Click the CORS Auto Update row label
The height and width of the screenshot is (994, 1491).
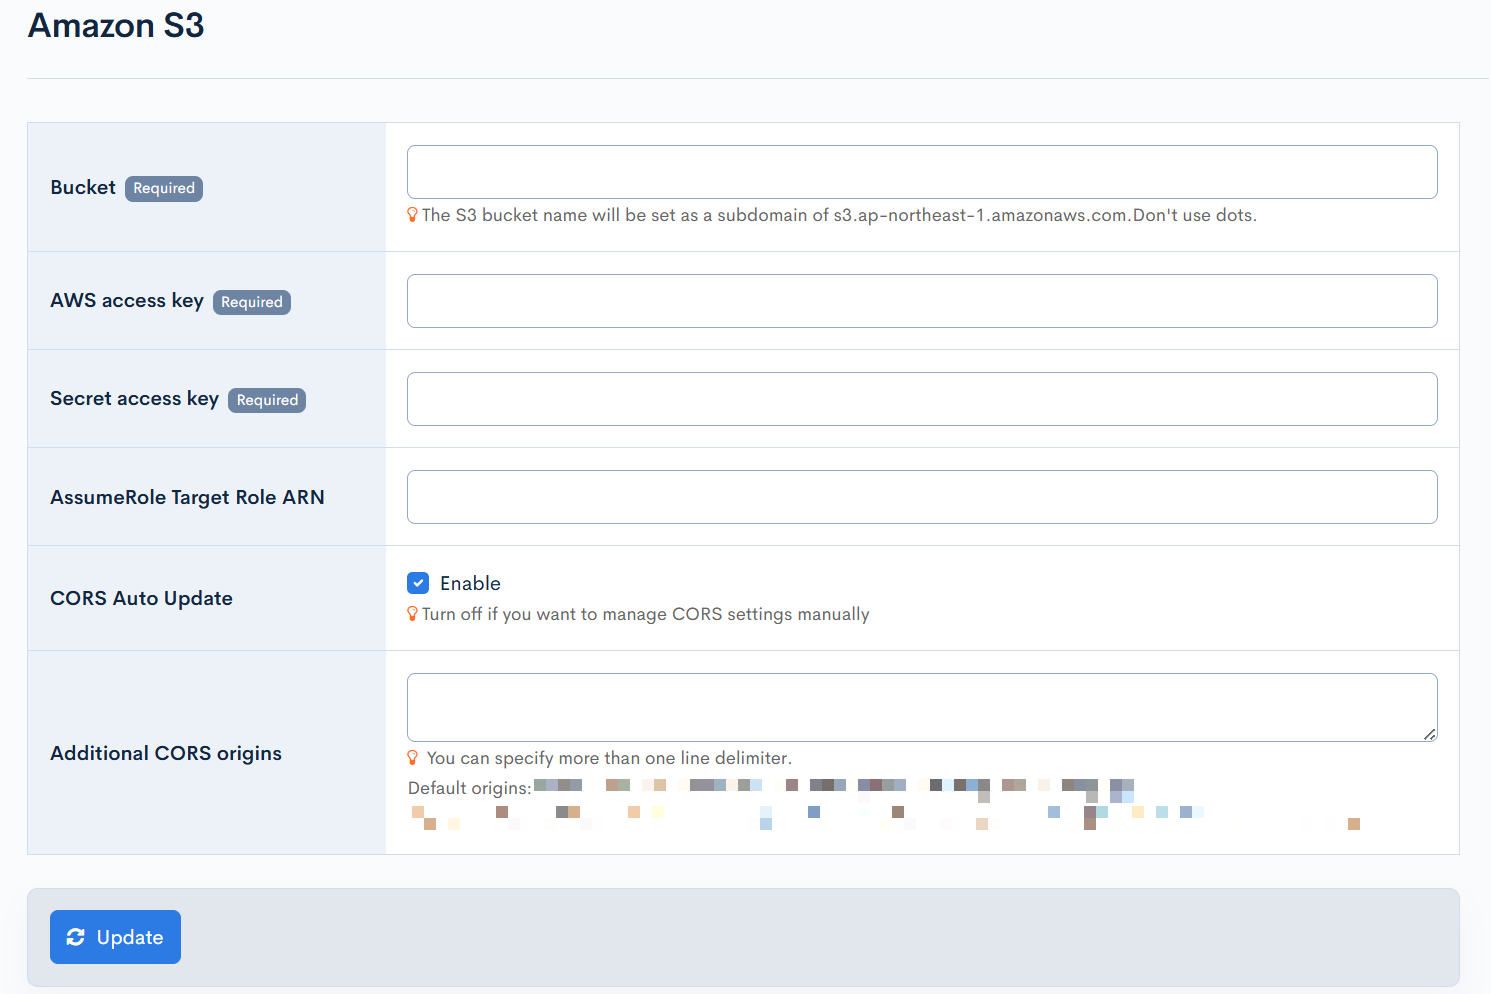tap(141, 598)
